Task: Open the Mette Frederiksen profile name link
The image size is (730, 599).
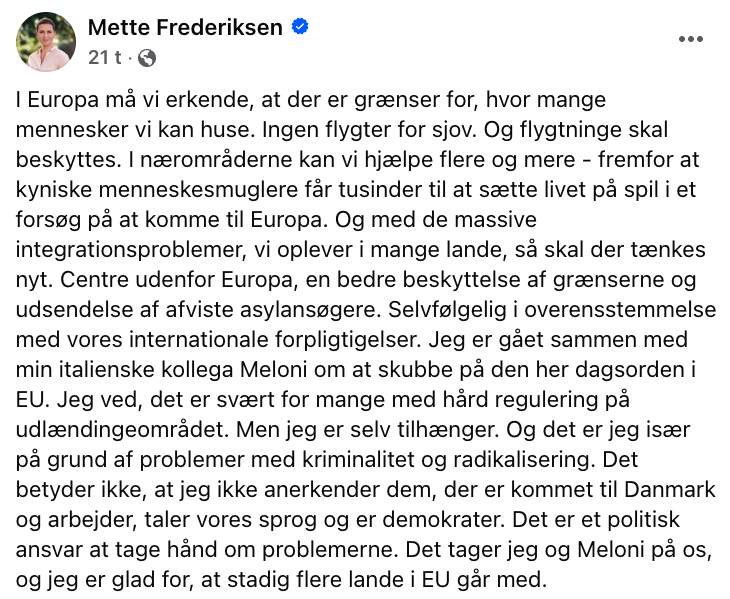Action: tap(186, 28)
